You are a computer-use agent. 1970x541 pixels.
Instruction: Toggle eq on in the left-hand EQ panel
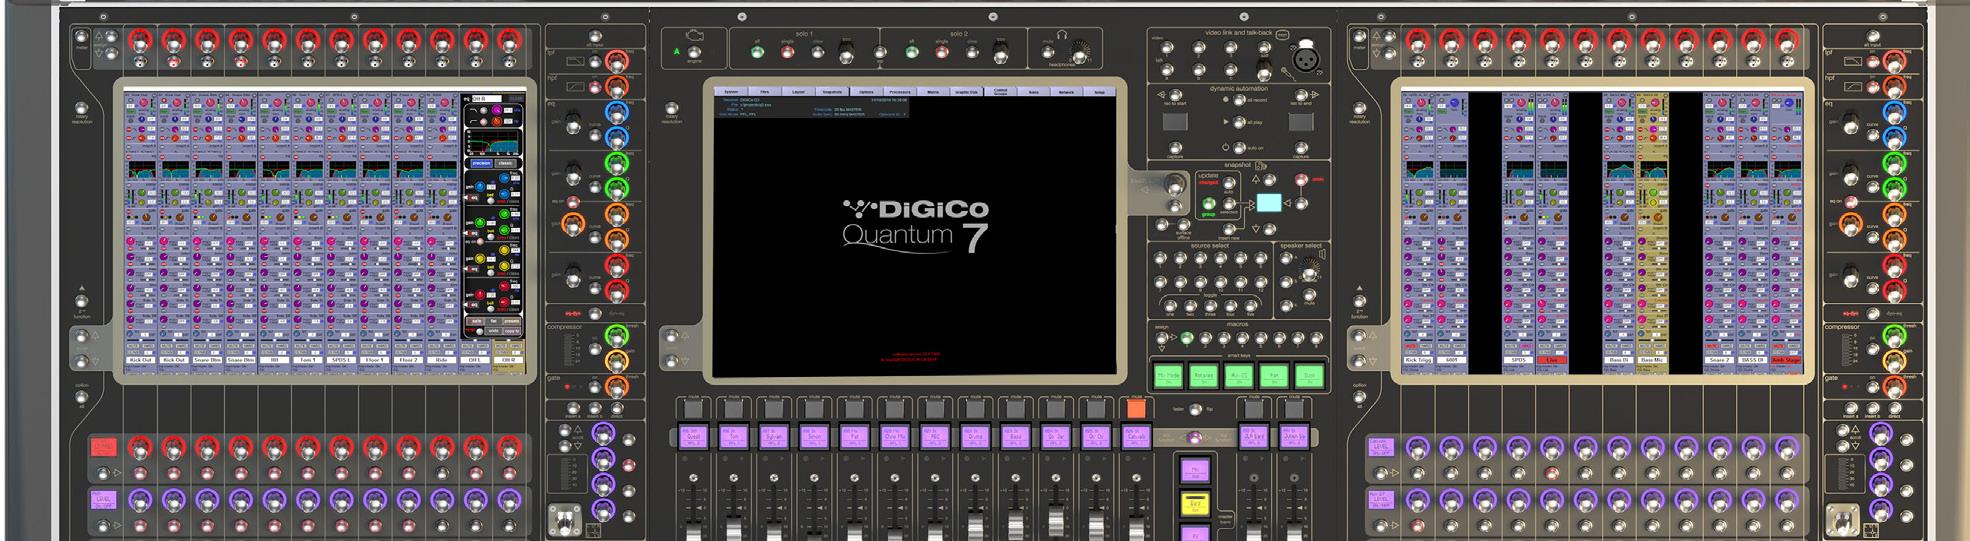575,201
